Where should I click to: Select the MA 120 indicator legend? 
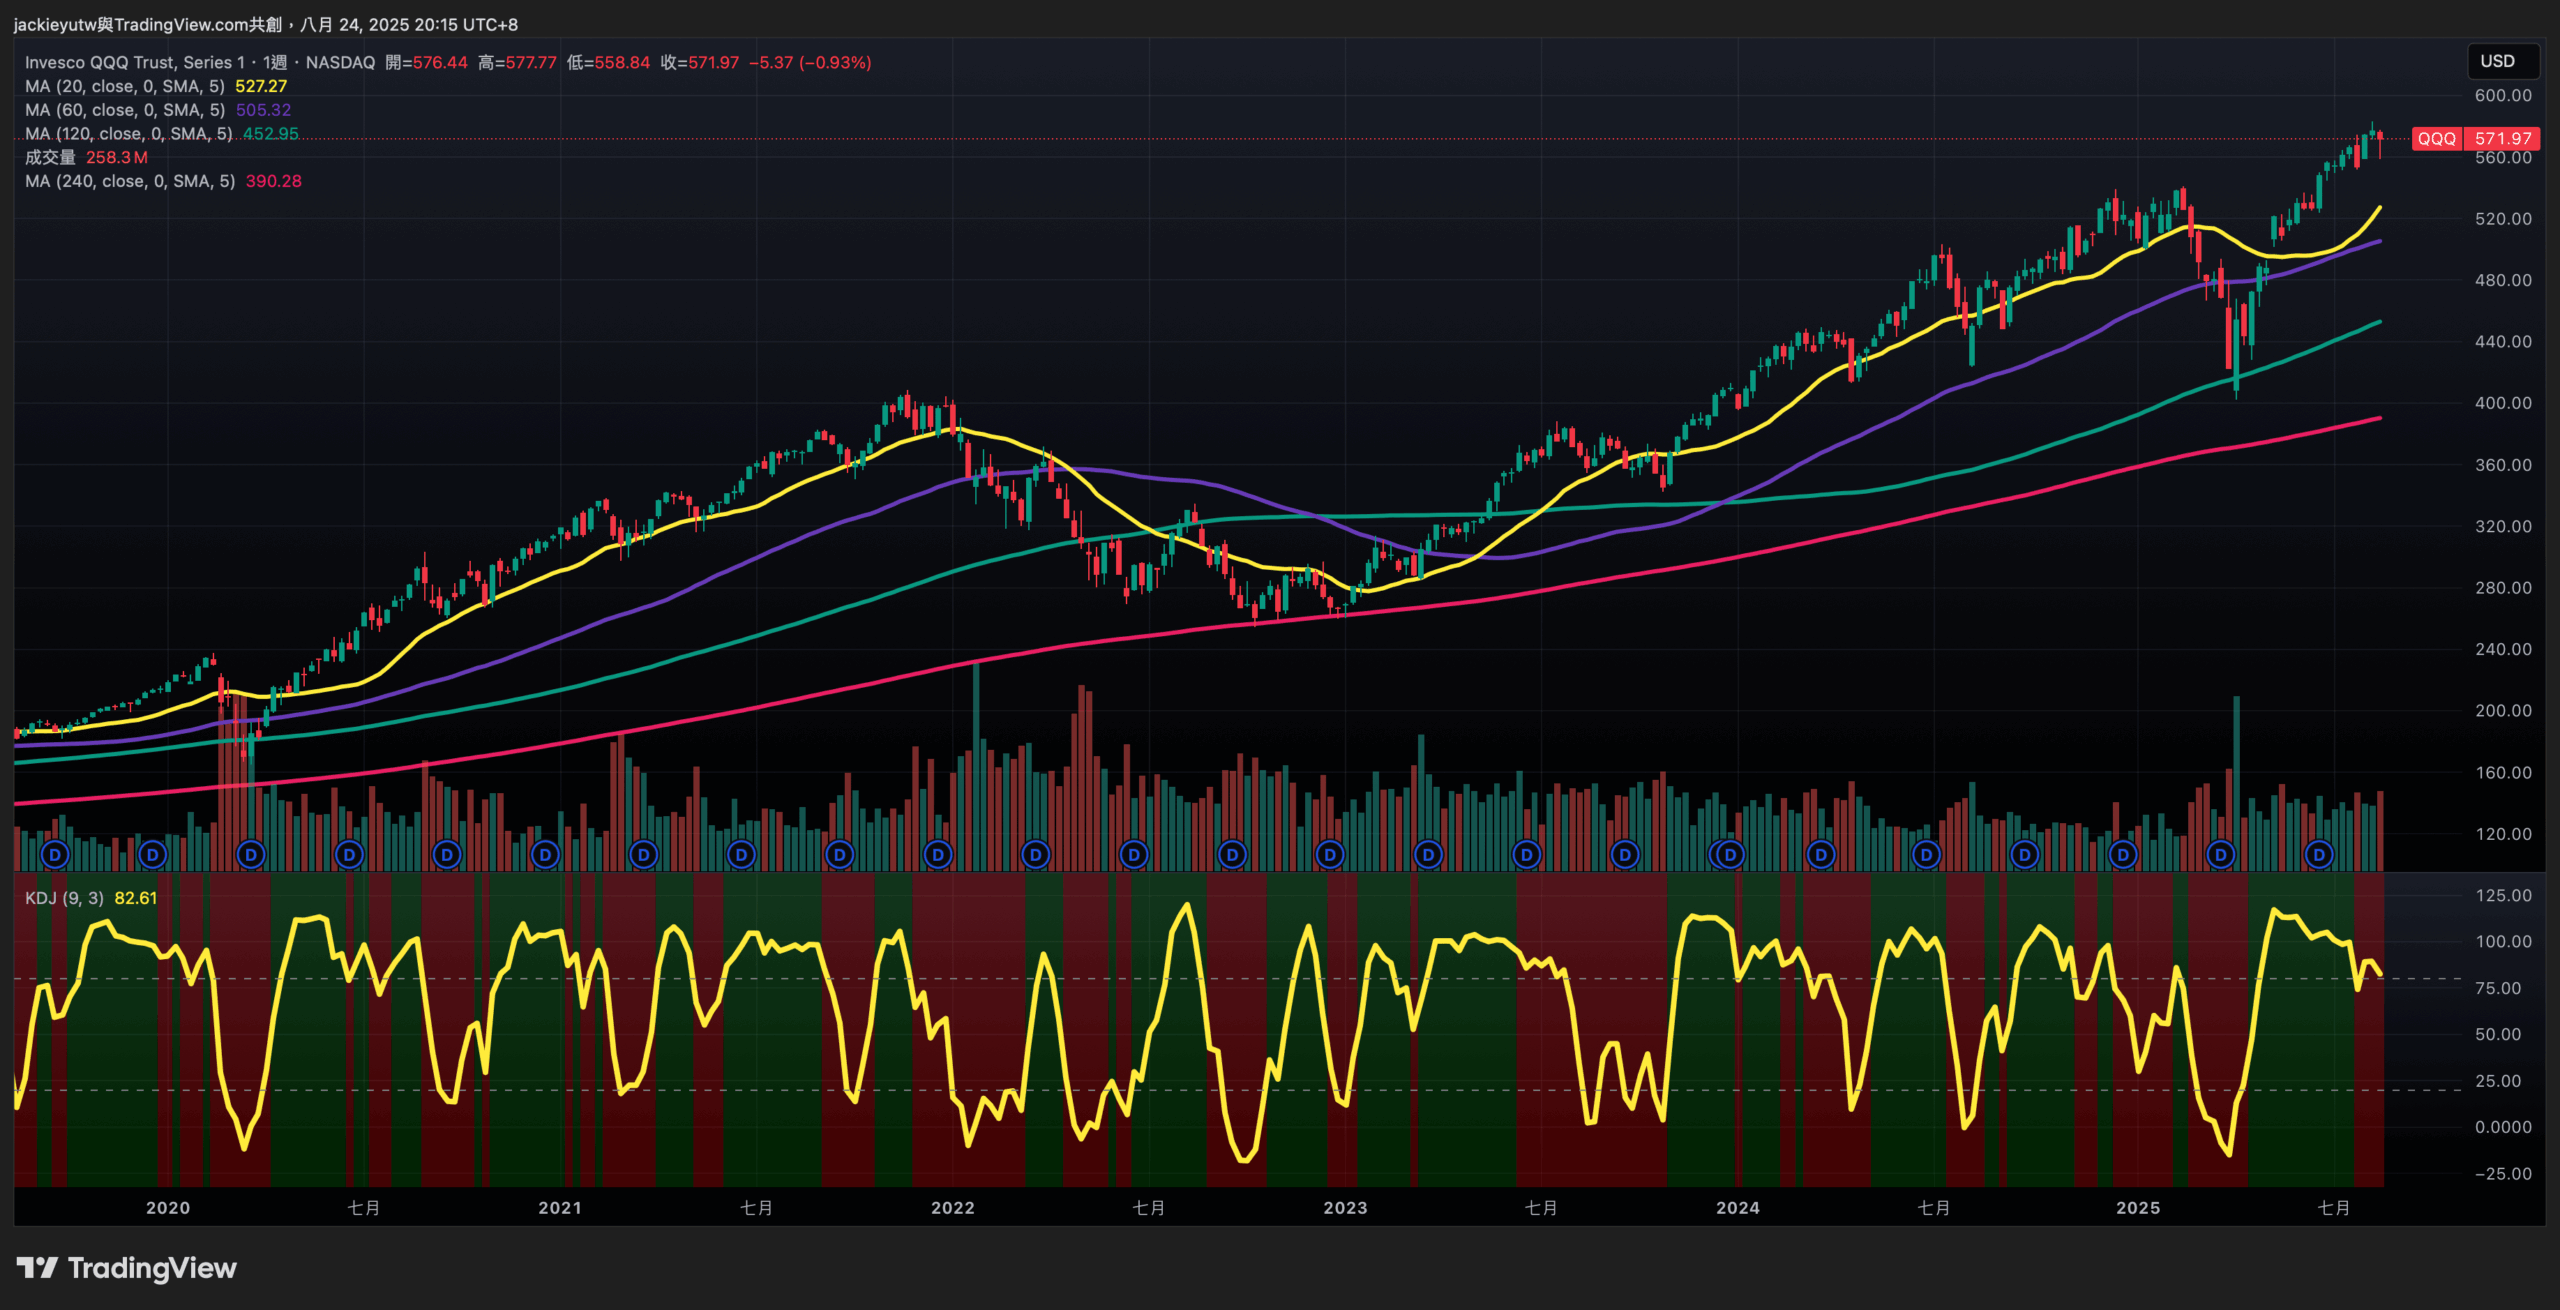(x=130, y=134)
